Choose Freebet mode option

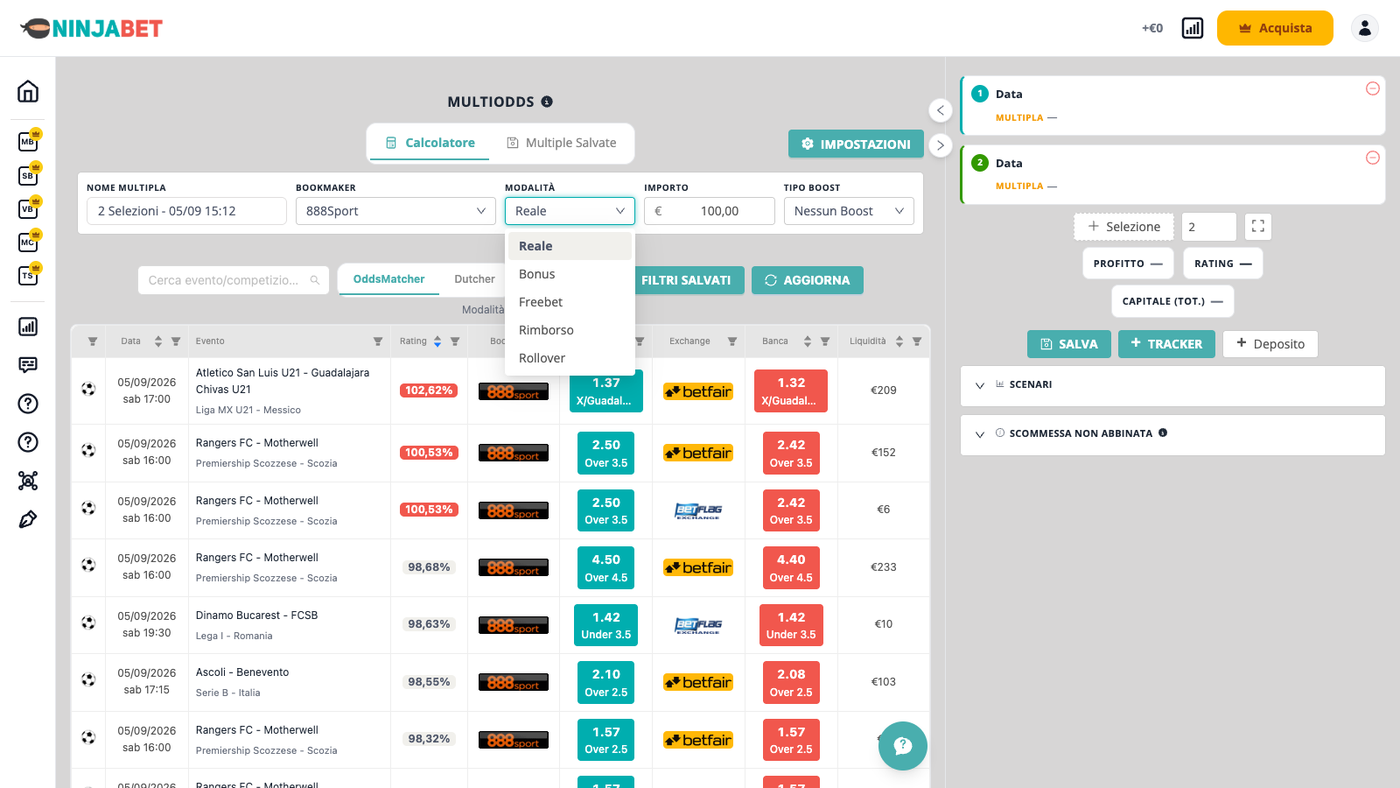point(570,302)
